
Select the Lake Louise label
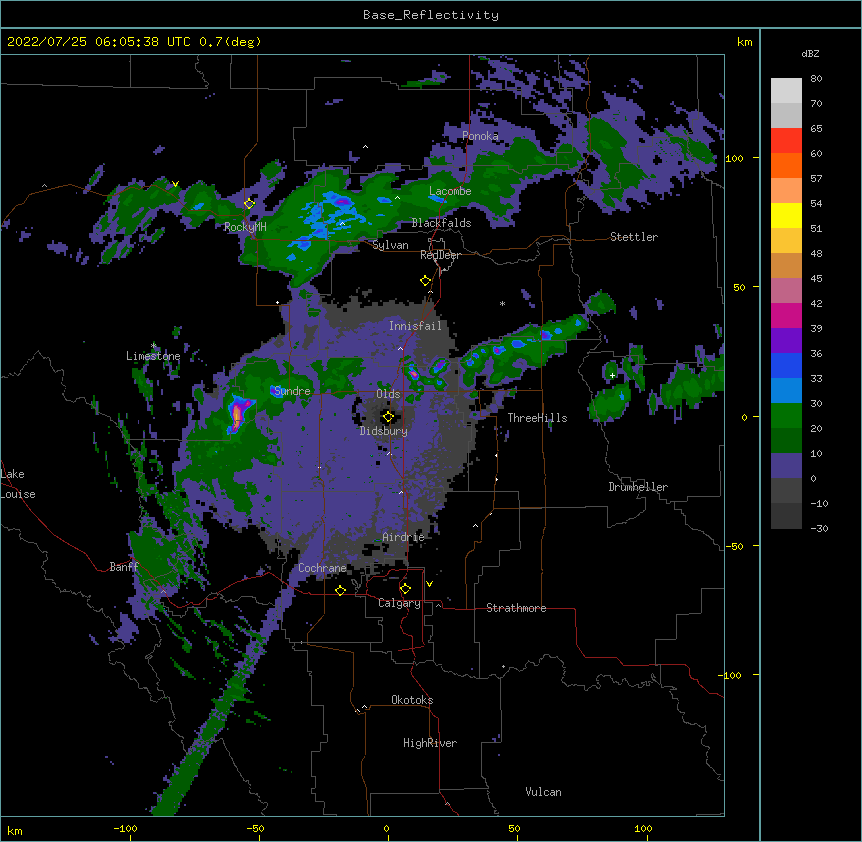(18, 484)
